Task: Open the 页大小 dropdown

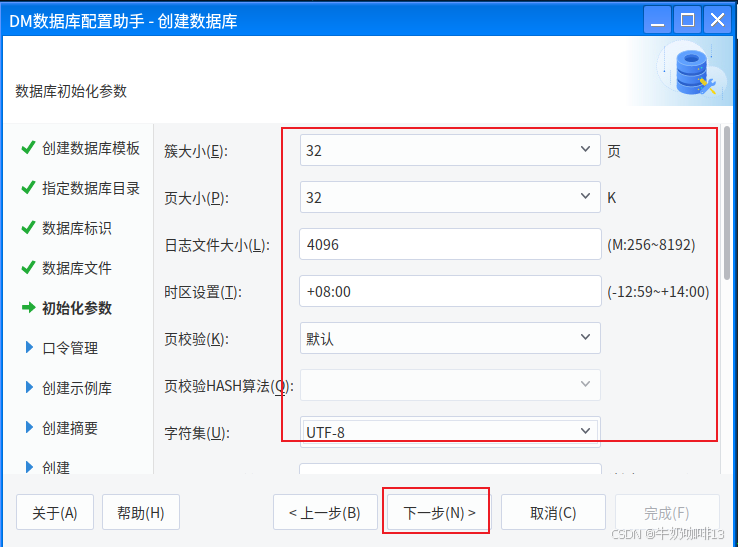Action: pos(450,197)
